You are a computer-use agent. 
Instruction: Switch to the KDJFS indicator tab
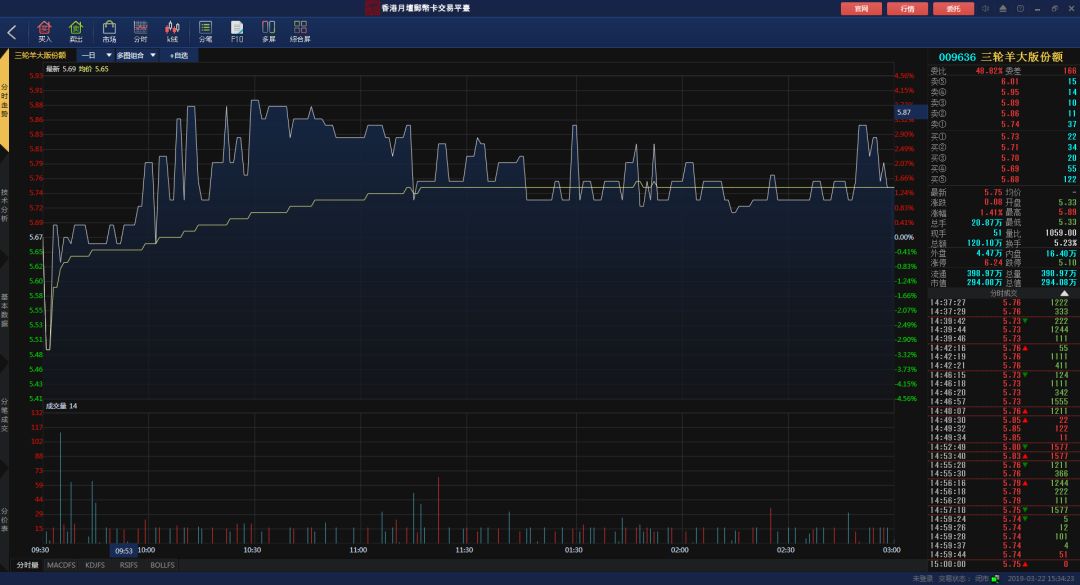[95, 565]
